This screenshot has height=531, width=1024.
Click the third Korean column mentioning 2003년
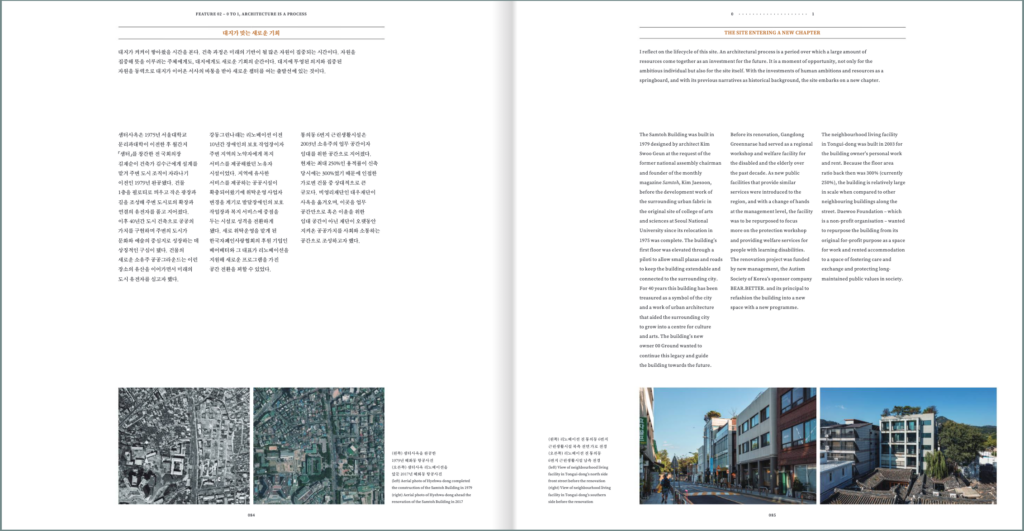[x=340, y=187]
